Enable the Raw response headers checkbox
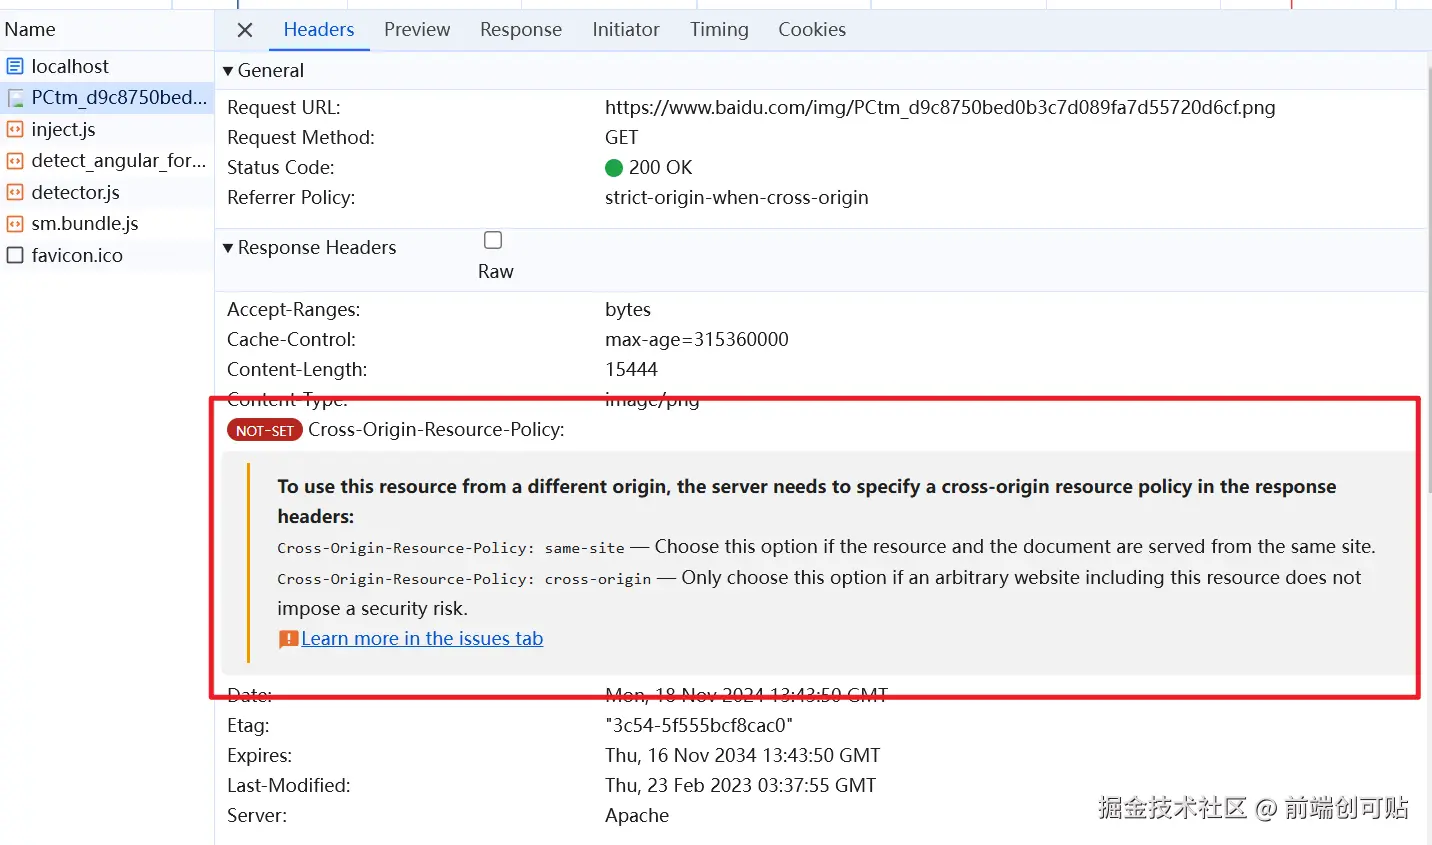 pos(493,240)
